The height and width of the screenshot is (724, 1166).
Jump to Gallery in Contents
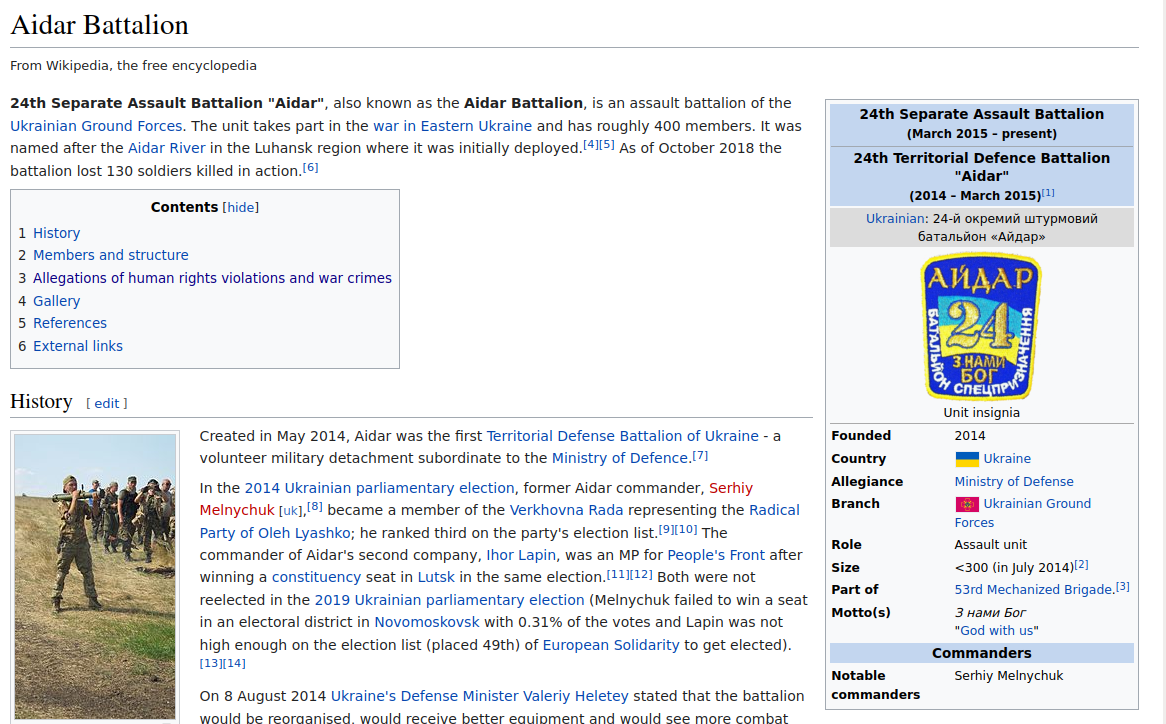coord(57,301)
